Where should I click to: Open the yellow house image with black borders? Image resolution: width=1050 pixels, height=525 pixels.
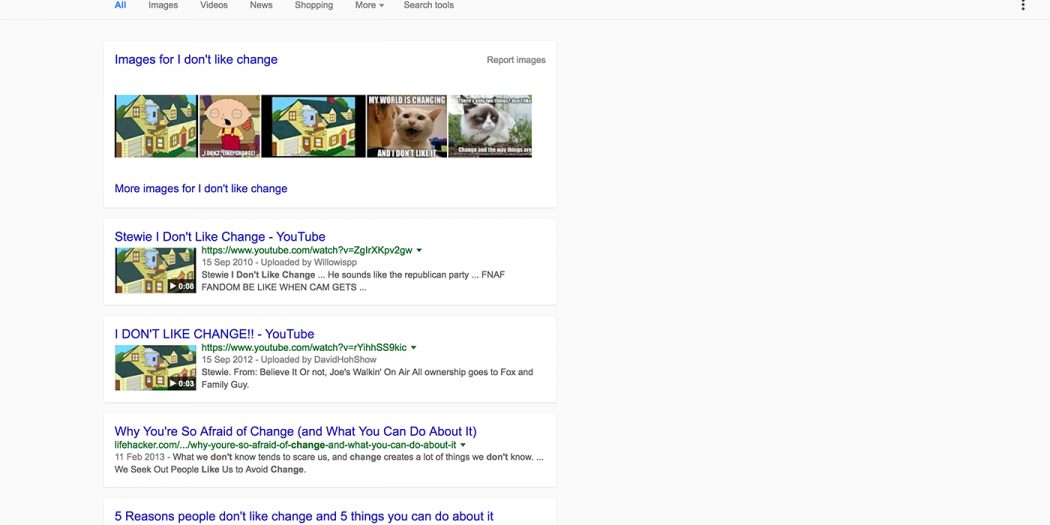pyautogui.click(x=313, y=126)
